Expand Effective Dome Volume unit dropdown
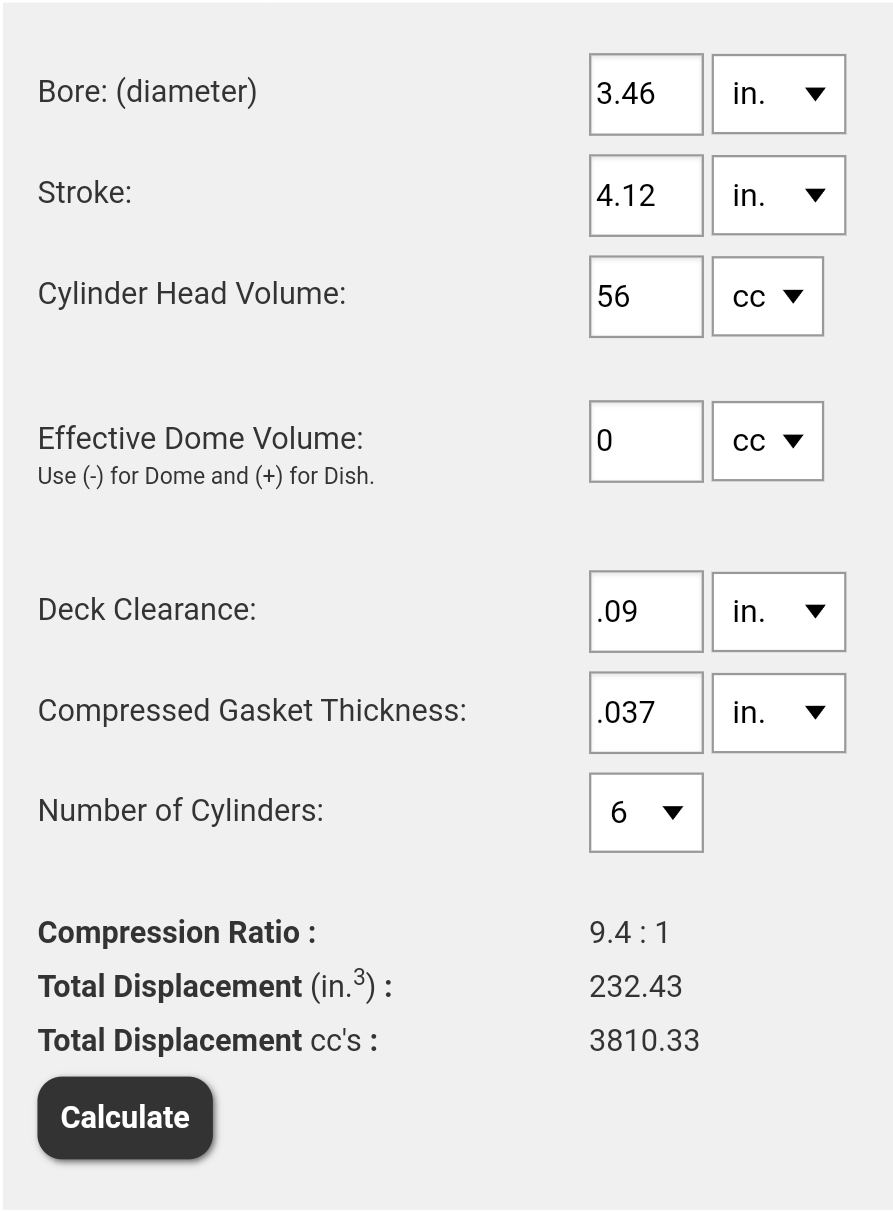 click(x=767, y=441)
